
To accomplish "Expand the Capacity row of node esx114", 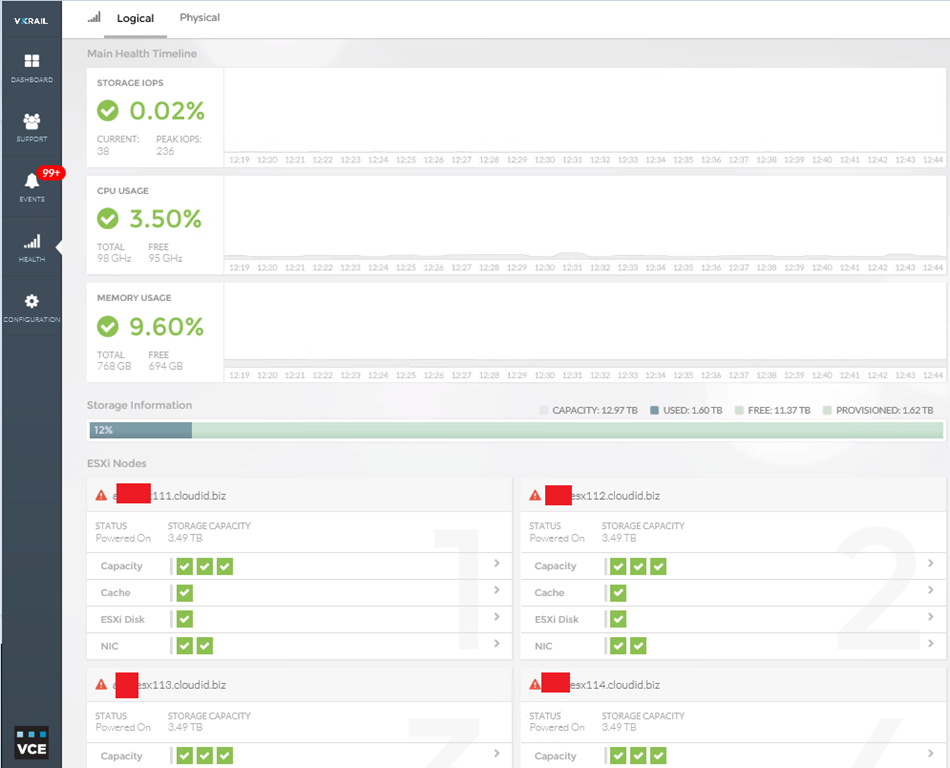I will [x=931, y=753].
